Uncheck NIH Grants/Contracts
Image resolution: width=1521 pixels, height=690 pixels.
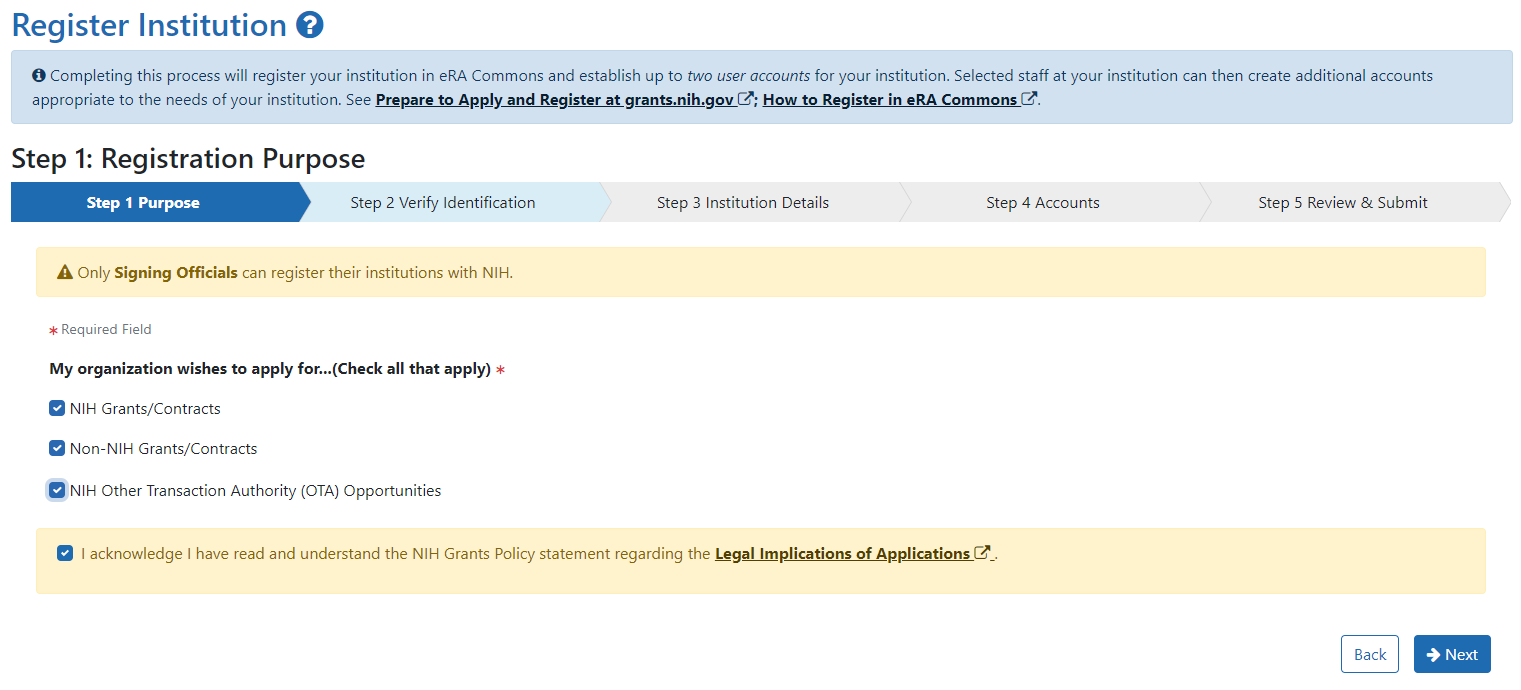[57, 408]
